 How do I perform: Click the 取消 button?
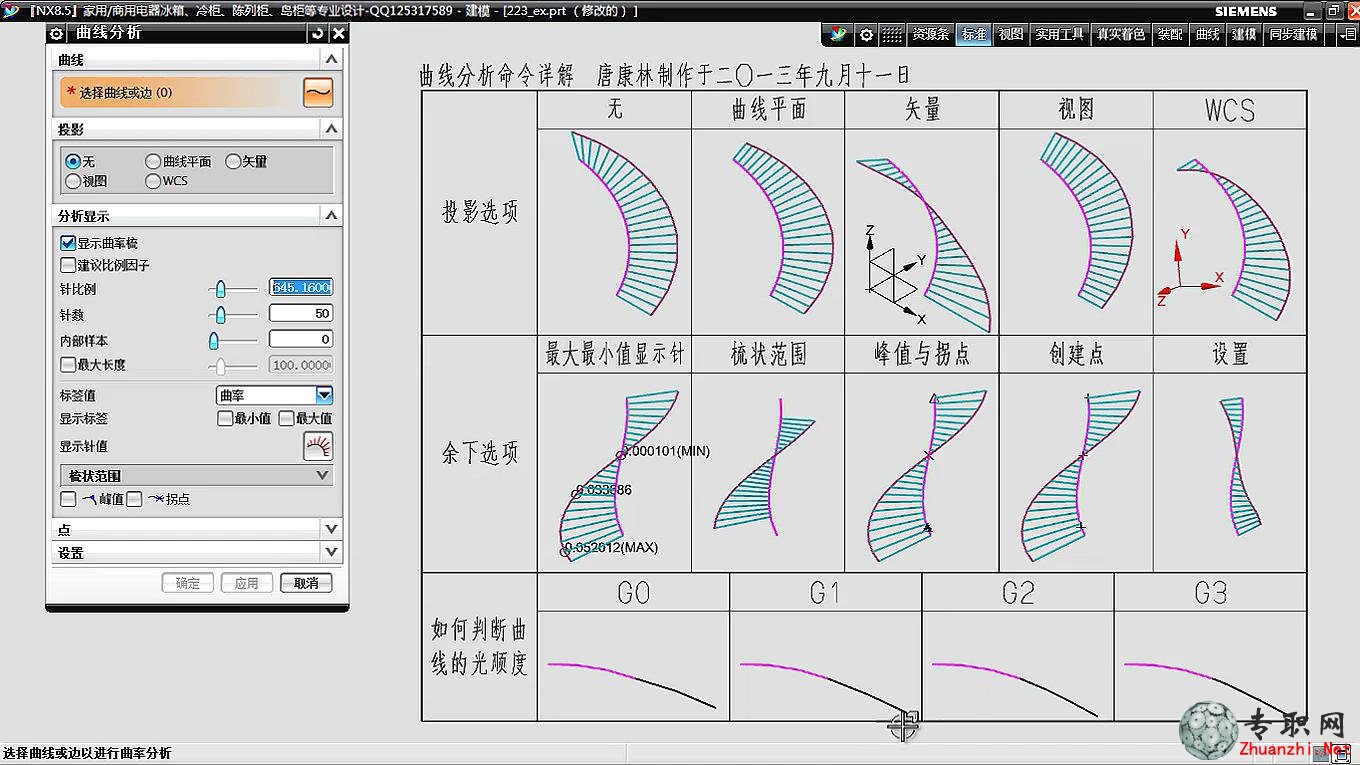306,583
